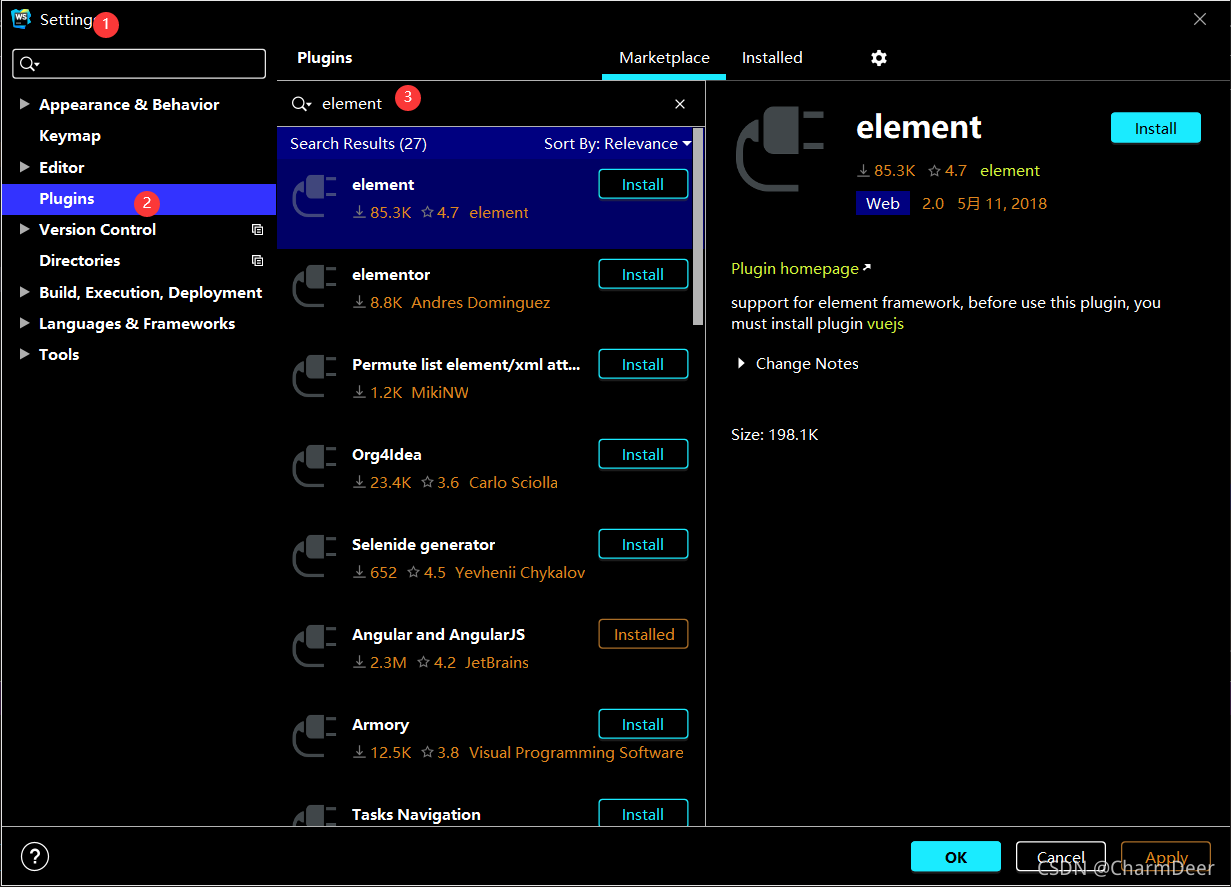Click the external link arrow by Plugin homepage
Image resolution: width=1231 pixels, height=887 pixels.
867,268
